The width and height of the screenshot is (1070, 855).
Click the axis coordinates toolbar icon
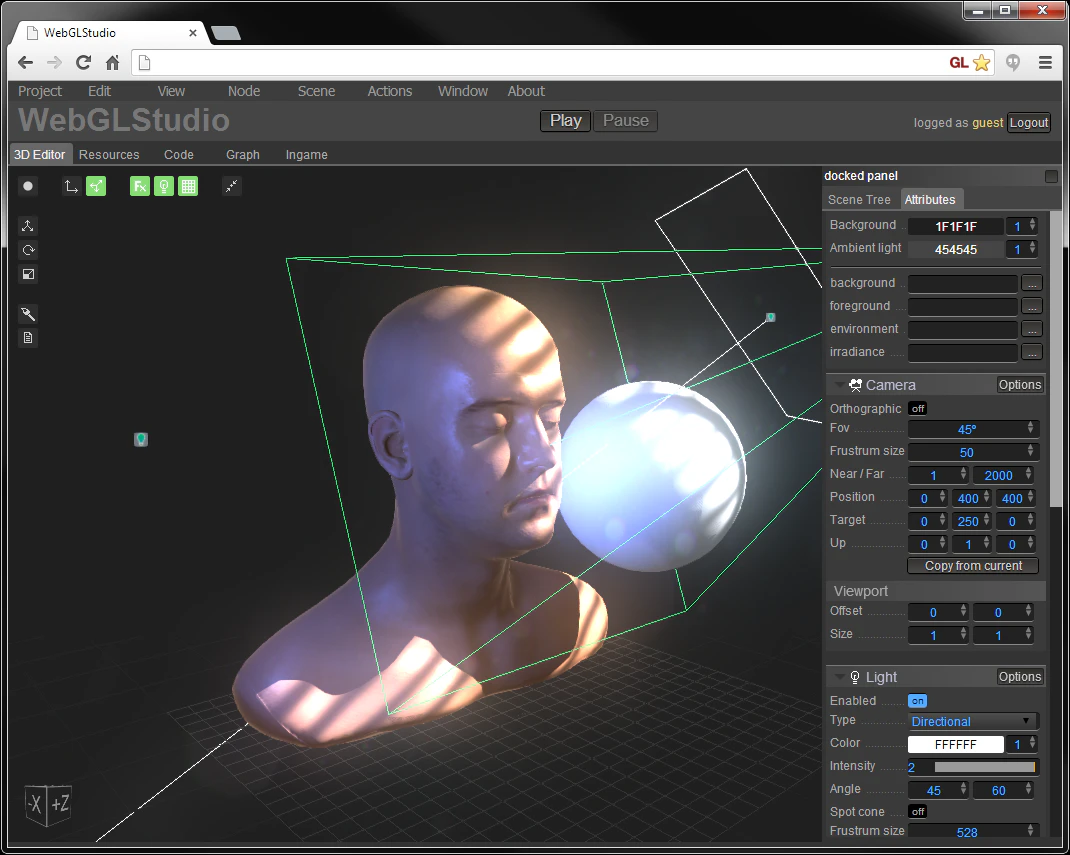(x=71, y=186)
